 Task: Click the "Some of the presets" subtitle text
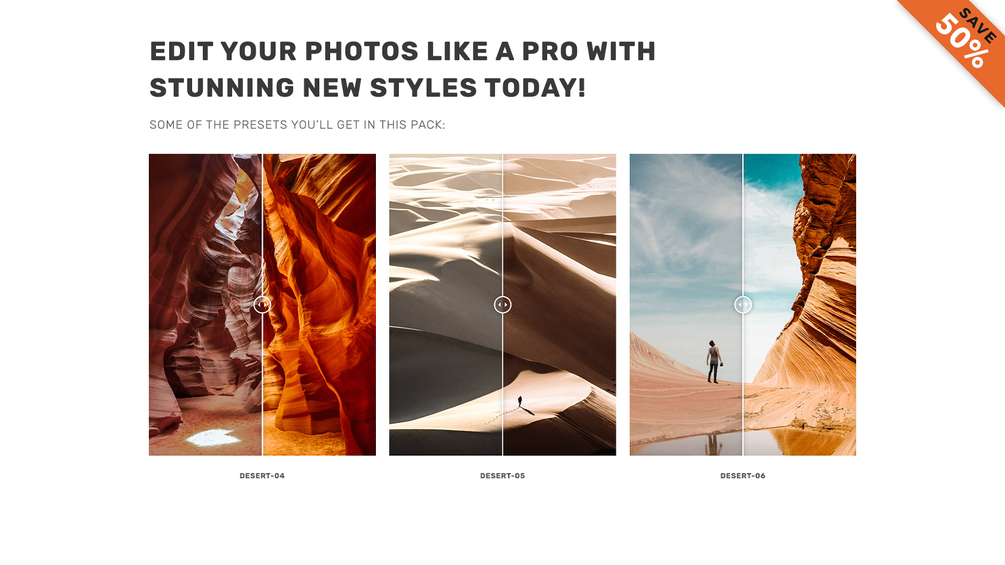[297, 125]
